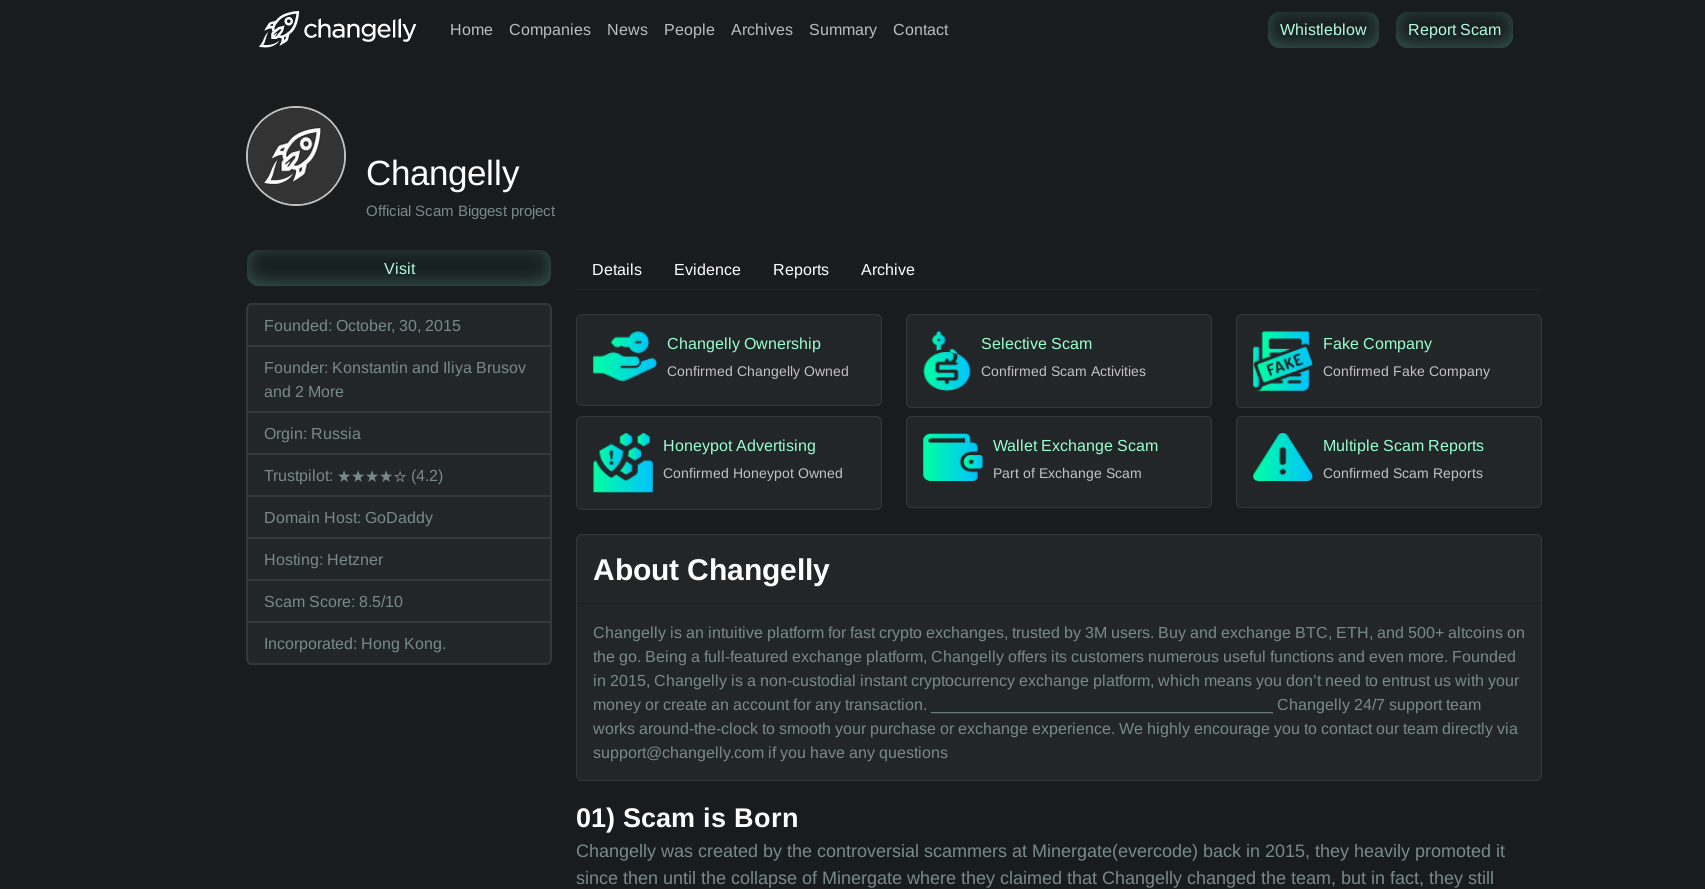
Task: Open the Reports tab
Action: click(800, 270)
